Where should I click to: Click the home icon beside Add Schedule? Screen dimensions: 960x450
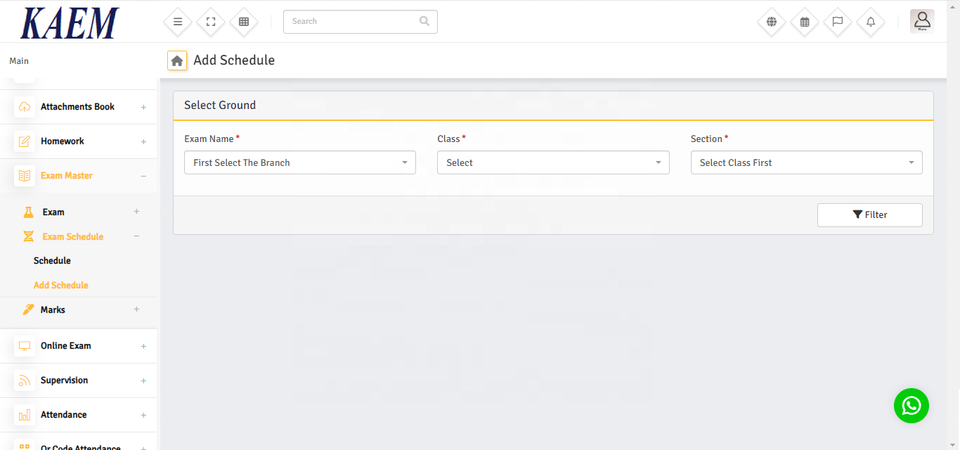[x=177, y=61]
